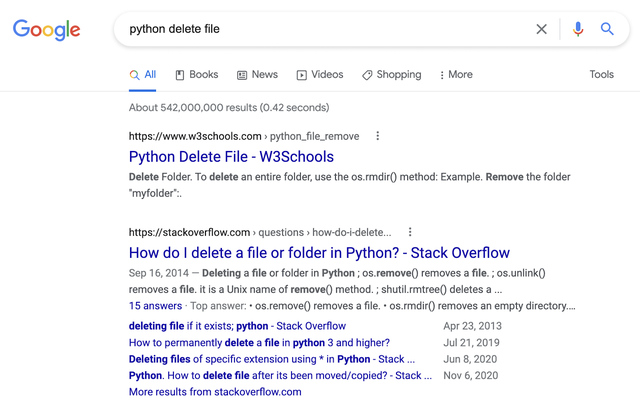Click the blue magnifier search icon
This screenshot has height=400, width=640.
607,29
